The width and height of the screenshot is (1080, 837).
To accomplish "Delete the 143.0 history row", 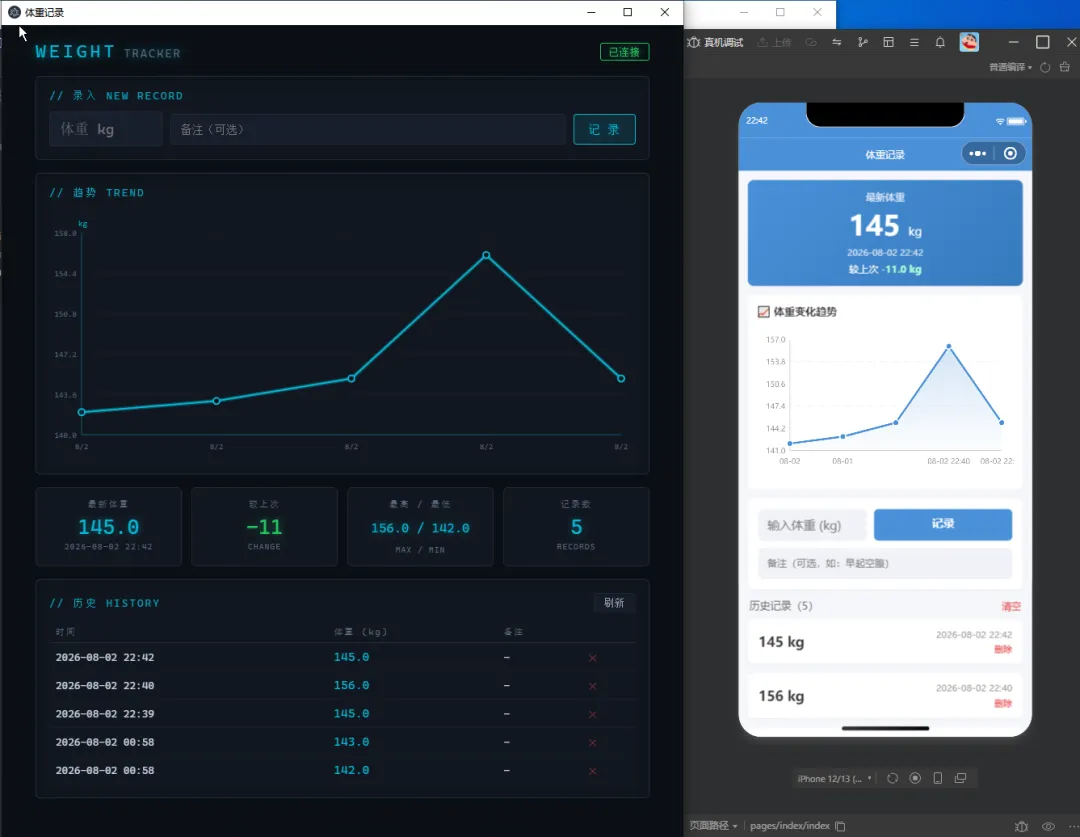I will [x=592, y=743].
